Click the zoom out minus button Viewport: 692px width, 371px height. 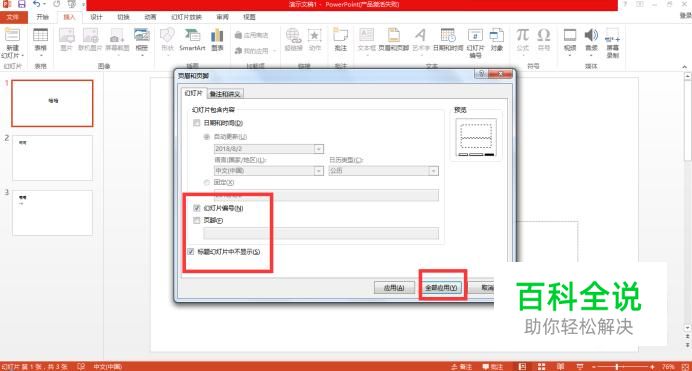click(594, 367)
